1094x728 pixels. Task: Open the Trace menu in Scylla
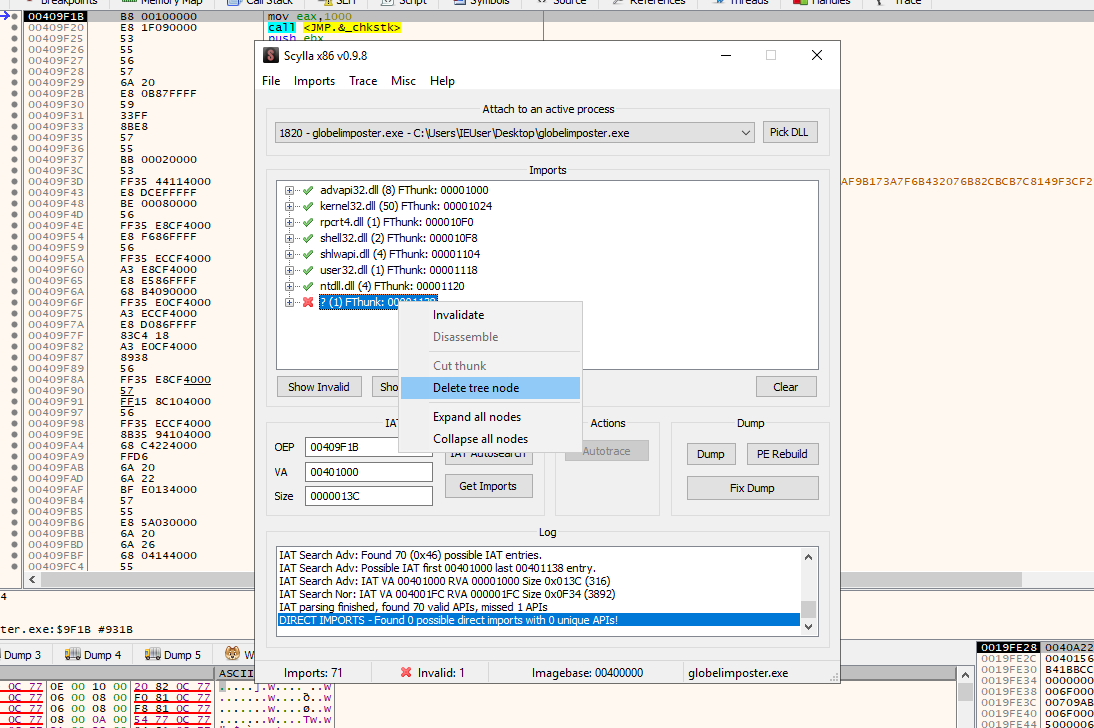pos(363,81)
